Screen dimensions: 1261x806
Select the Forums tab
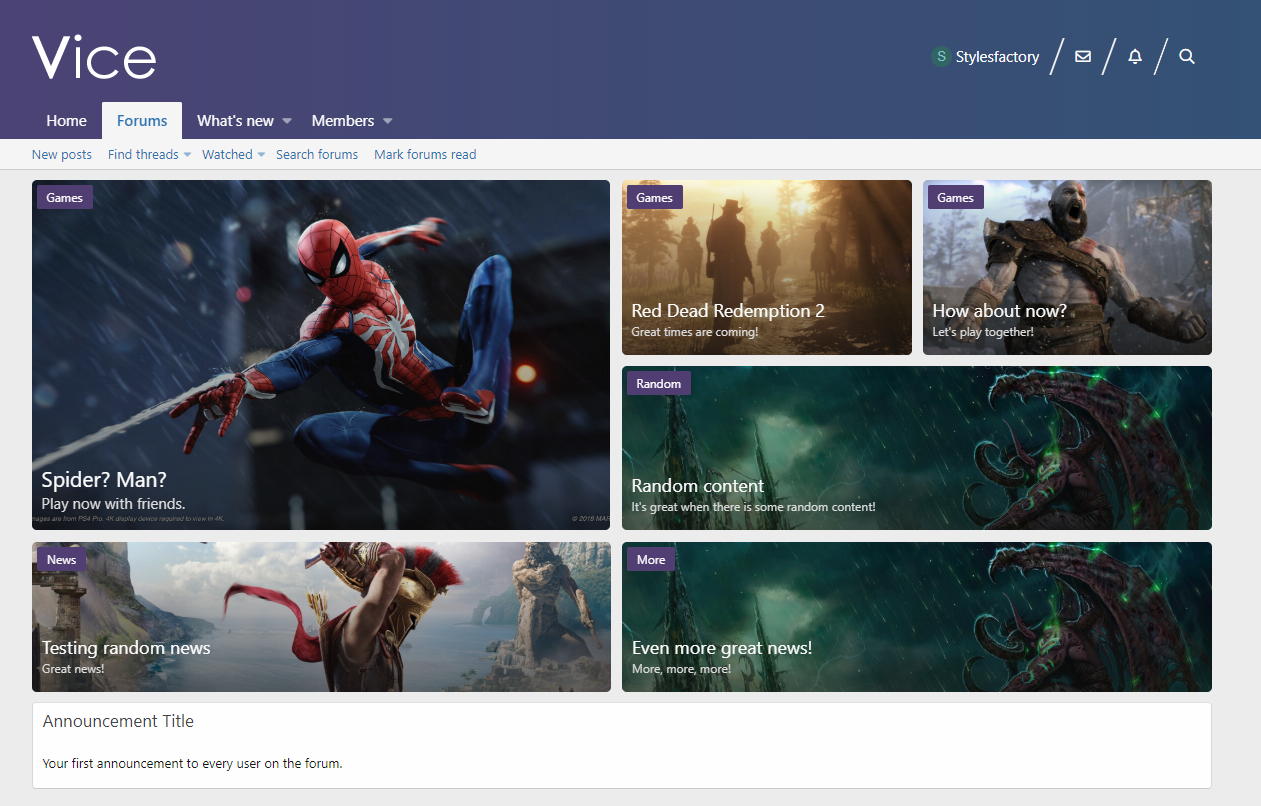click(x=142, y=121)
